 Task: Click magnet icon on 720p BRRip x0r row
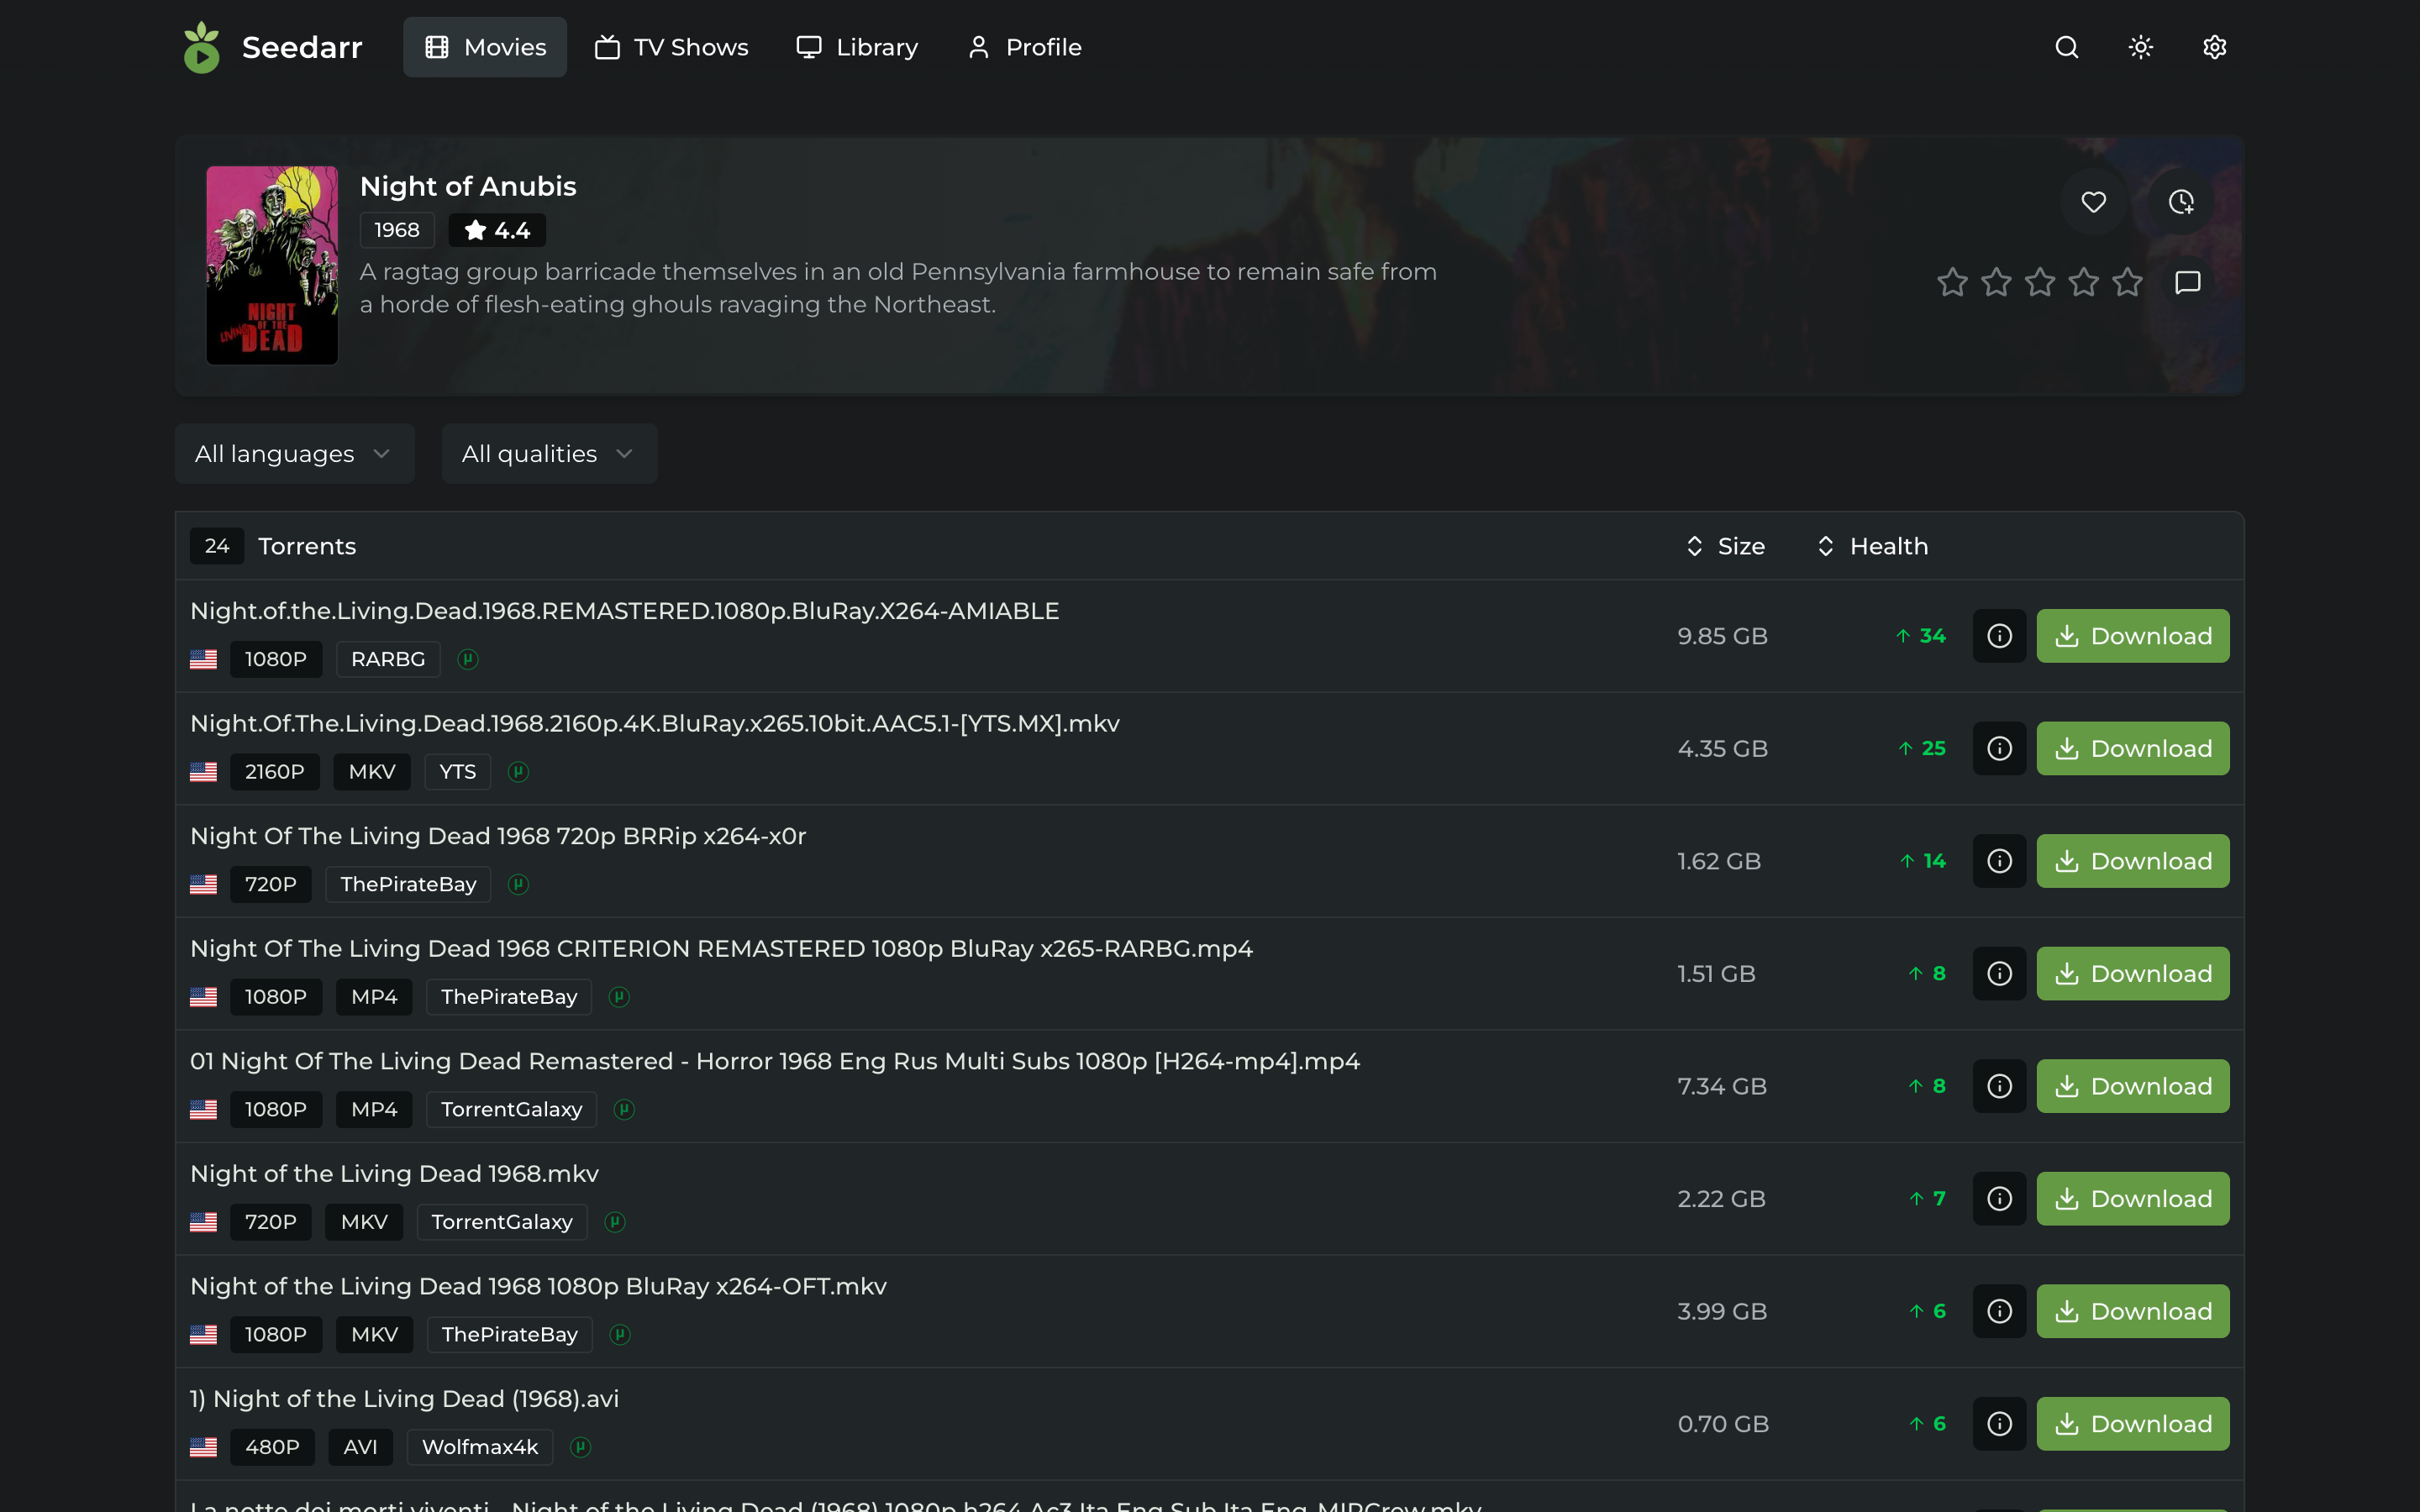tap(518, 884)
